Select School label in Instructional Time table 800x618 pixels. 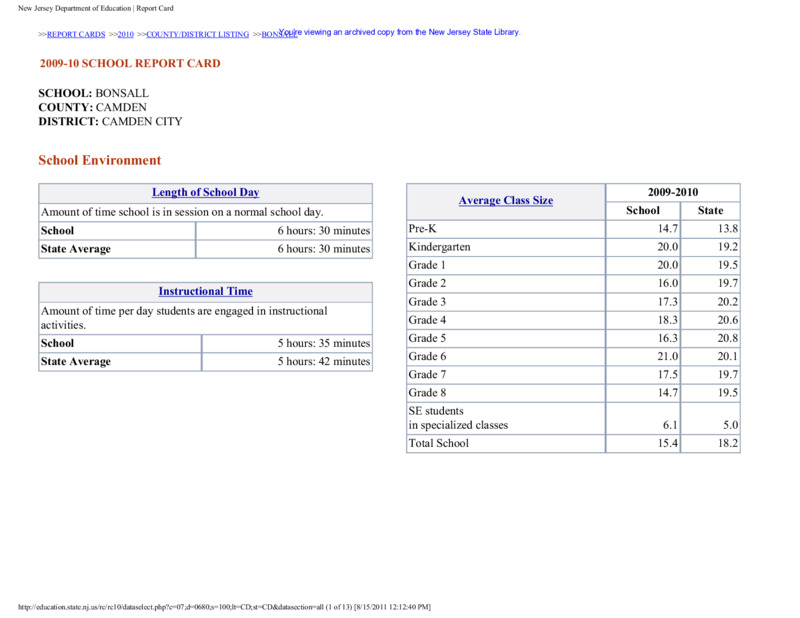(57, 343)
